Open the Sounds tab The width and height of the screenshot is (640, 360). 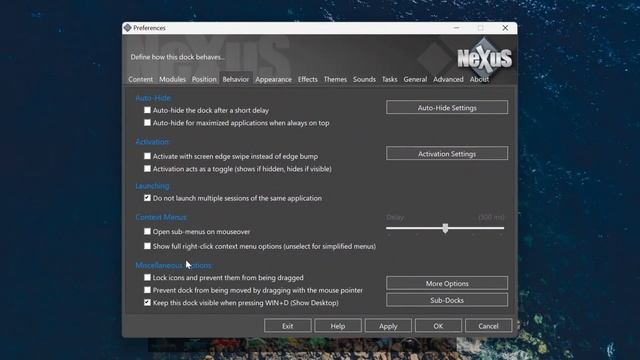click(x=364, y=79)
